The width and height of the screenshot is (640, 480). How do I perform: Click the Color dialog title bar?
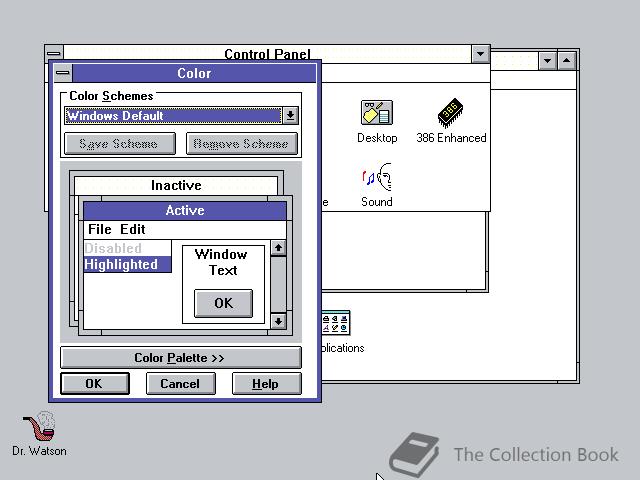coord(194,73)
